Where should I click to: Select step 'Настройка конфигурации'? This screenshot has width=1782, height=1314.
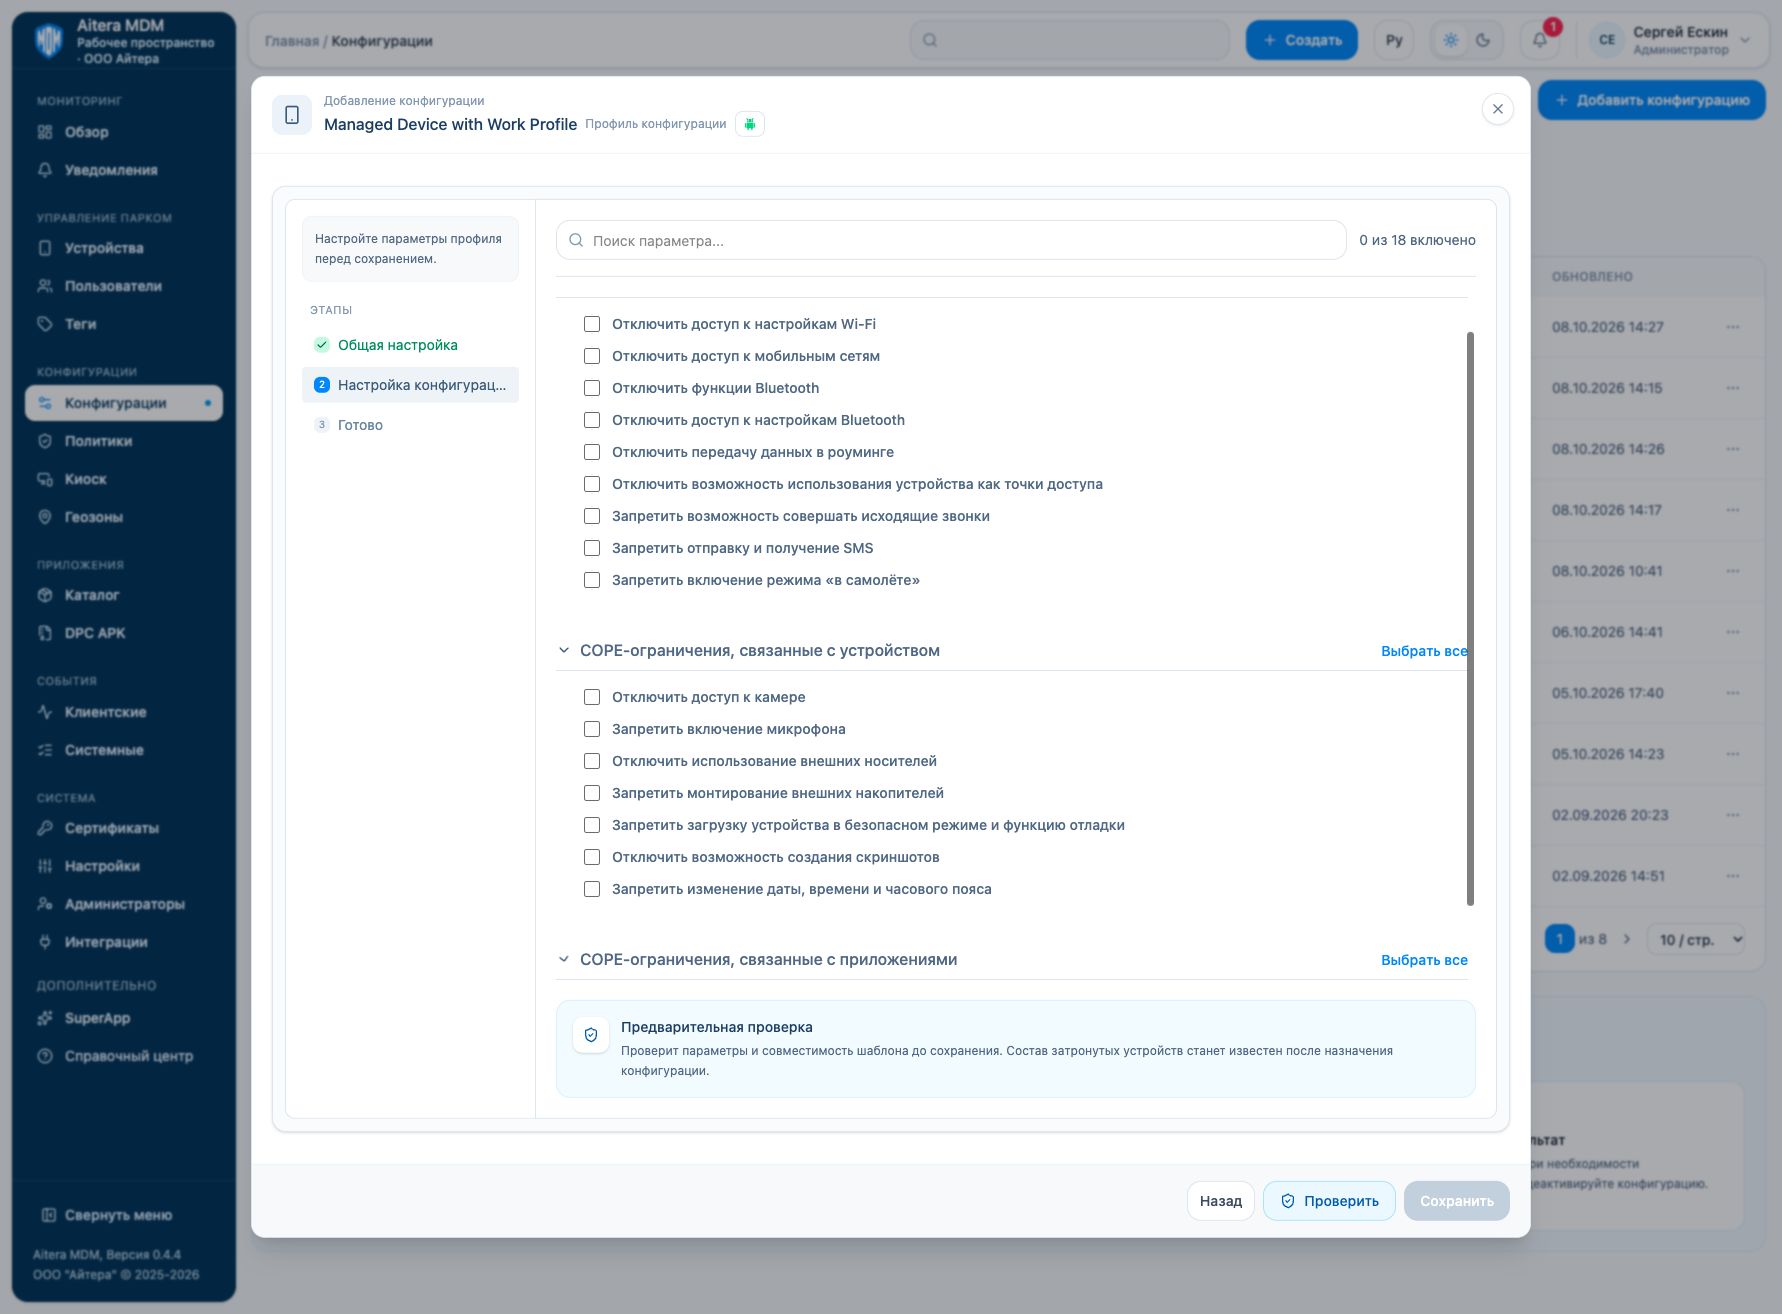410,385
